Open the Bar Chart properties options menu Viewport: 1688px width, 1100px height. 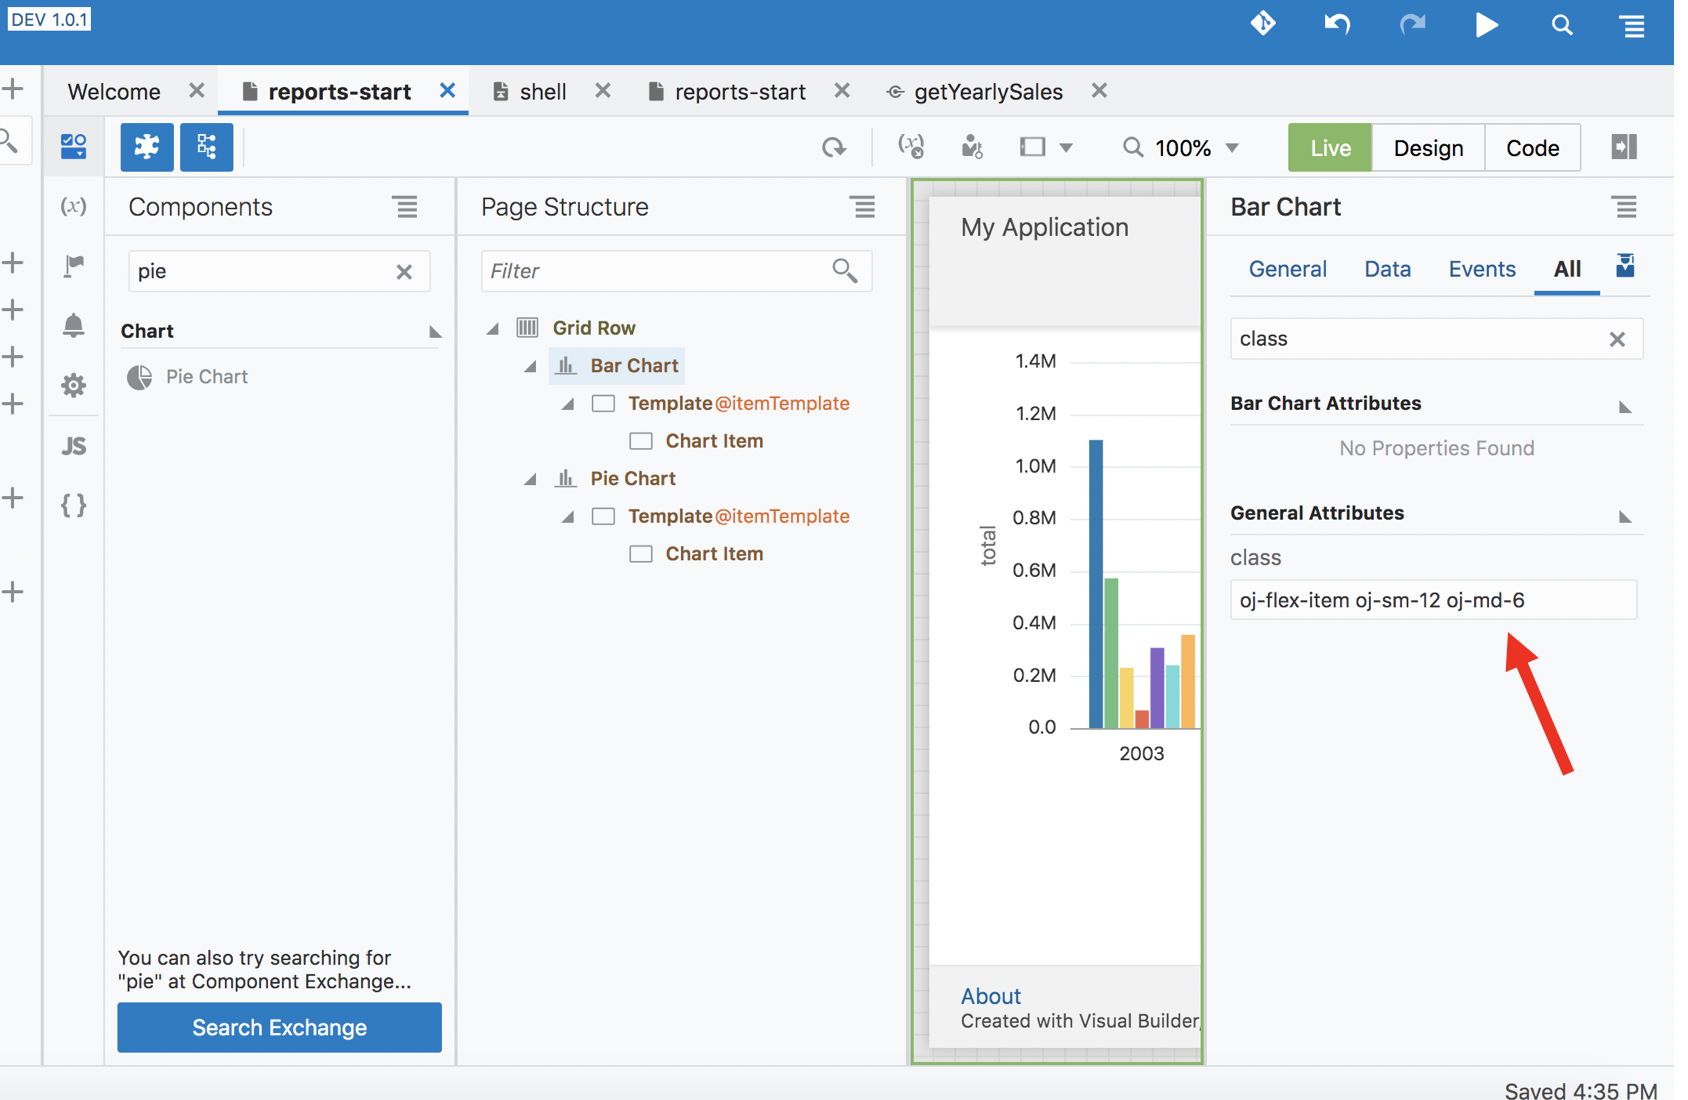click(1625, 207)
